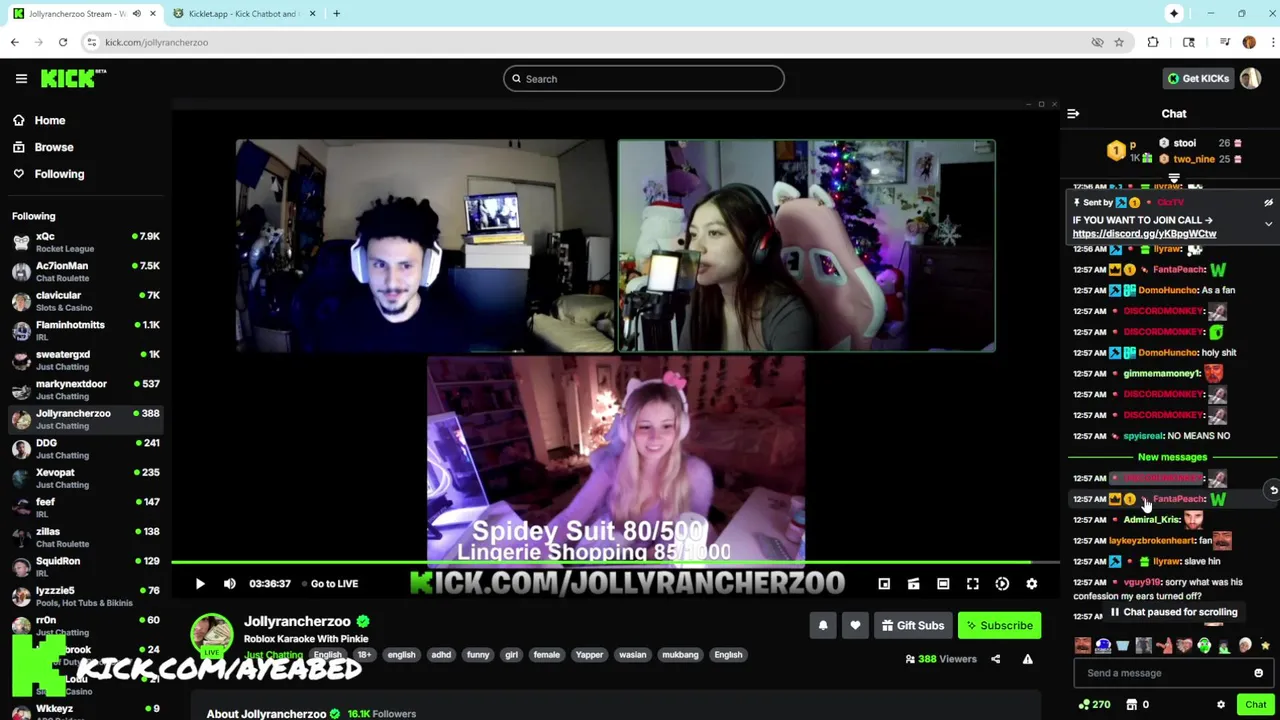Viewport: 1280px width, 720px height.
Task: Create a clip using the clapperboard icon
Action: pyautogui.click(x=913, y=584)
